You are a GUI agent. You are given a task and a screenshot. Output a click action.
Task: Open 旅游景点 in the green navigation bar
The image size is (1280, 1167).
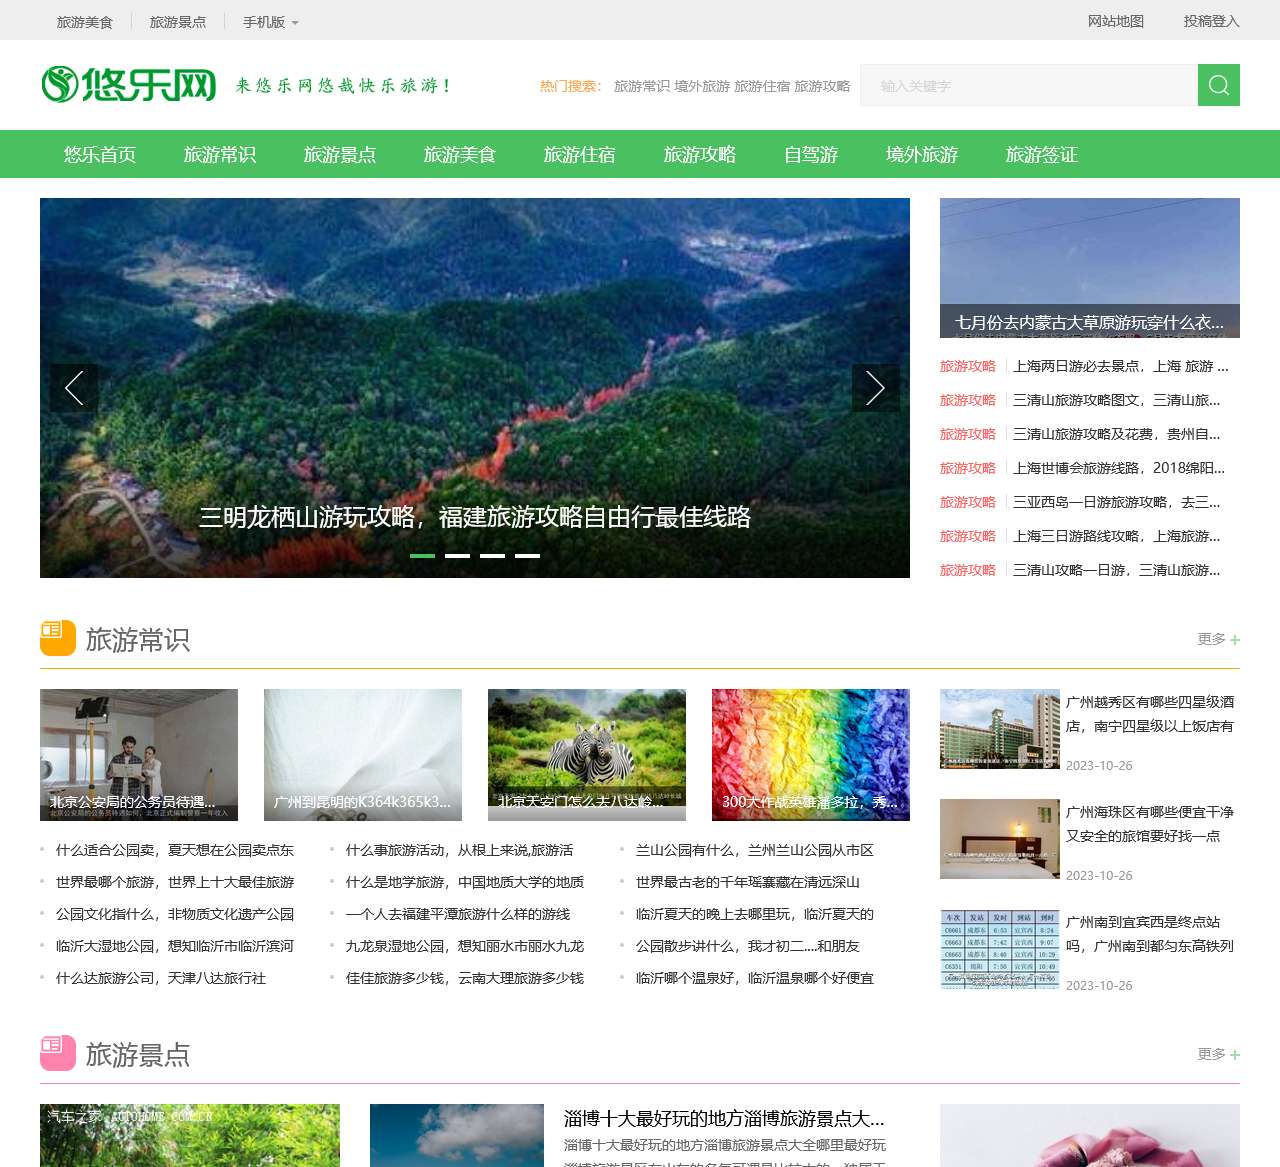[x=340, y=154]
